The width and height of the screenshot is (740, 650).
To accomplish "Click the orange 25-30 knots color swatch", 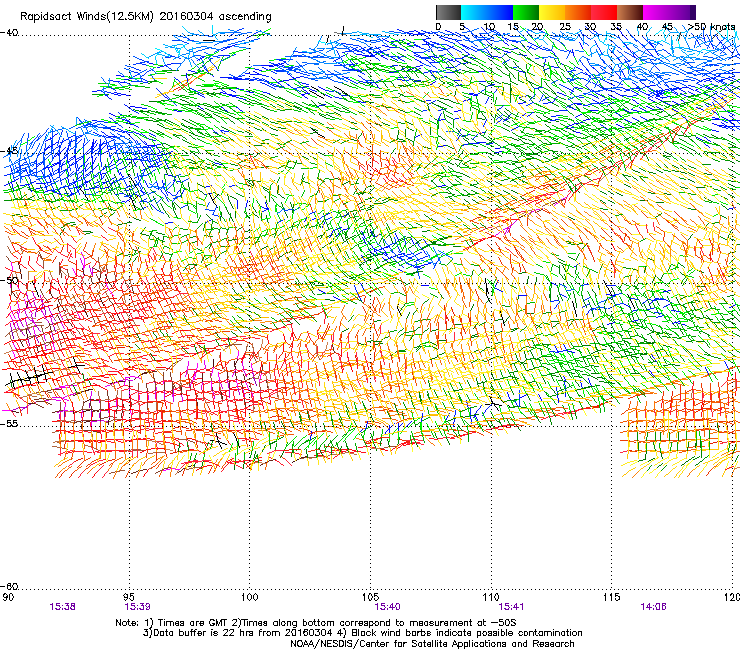I will point(578,12).
